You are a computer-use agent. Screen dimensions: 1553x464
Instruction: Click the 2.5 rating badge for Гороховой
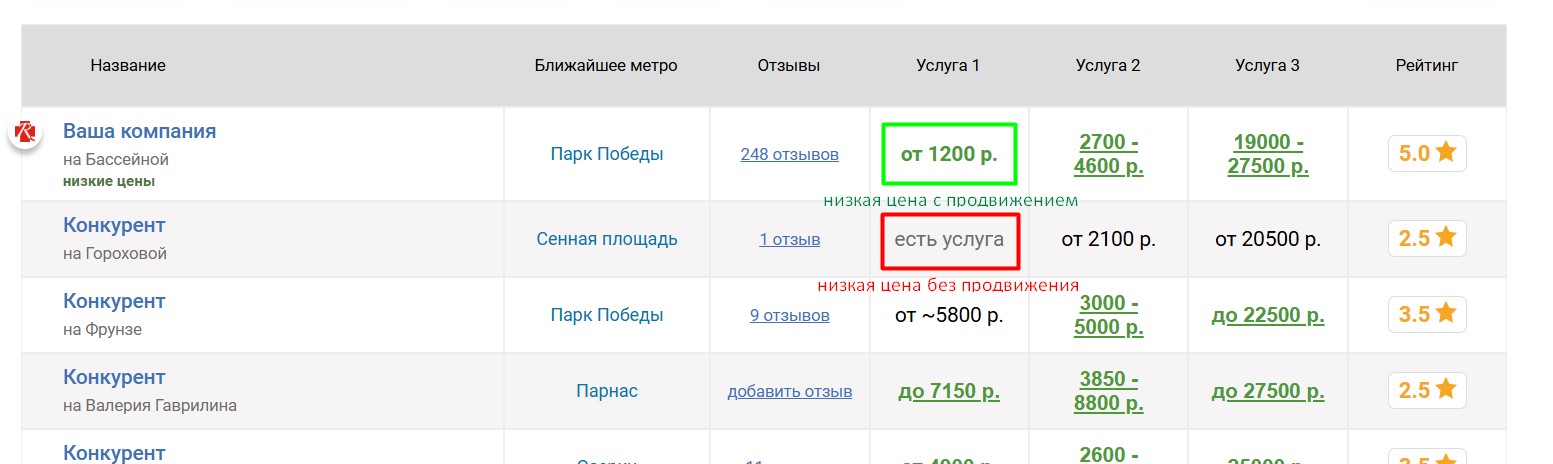1427,239
